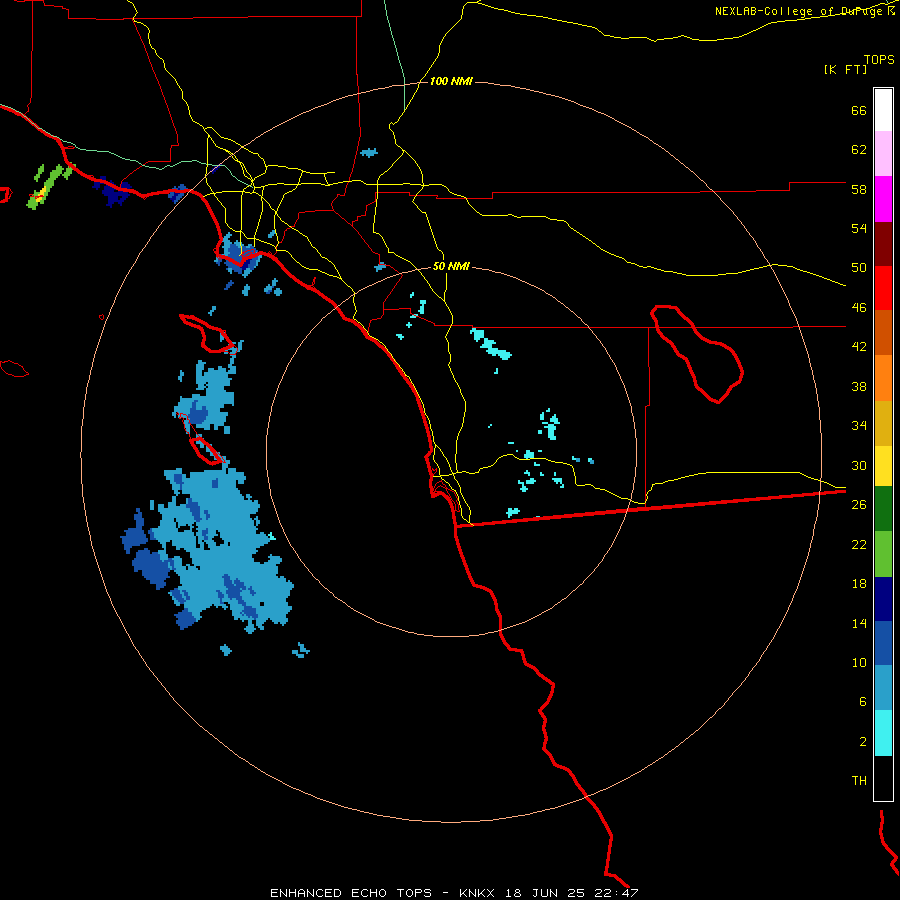
Task: Click the gold 38 K FT swatch
Action: pyautogui.click(x=883, y=422)
